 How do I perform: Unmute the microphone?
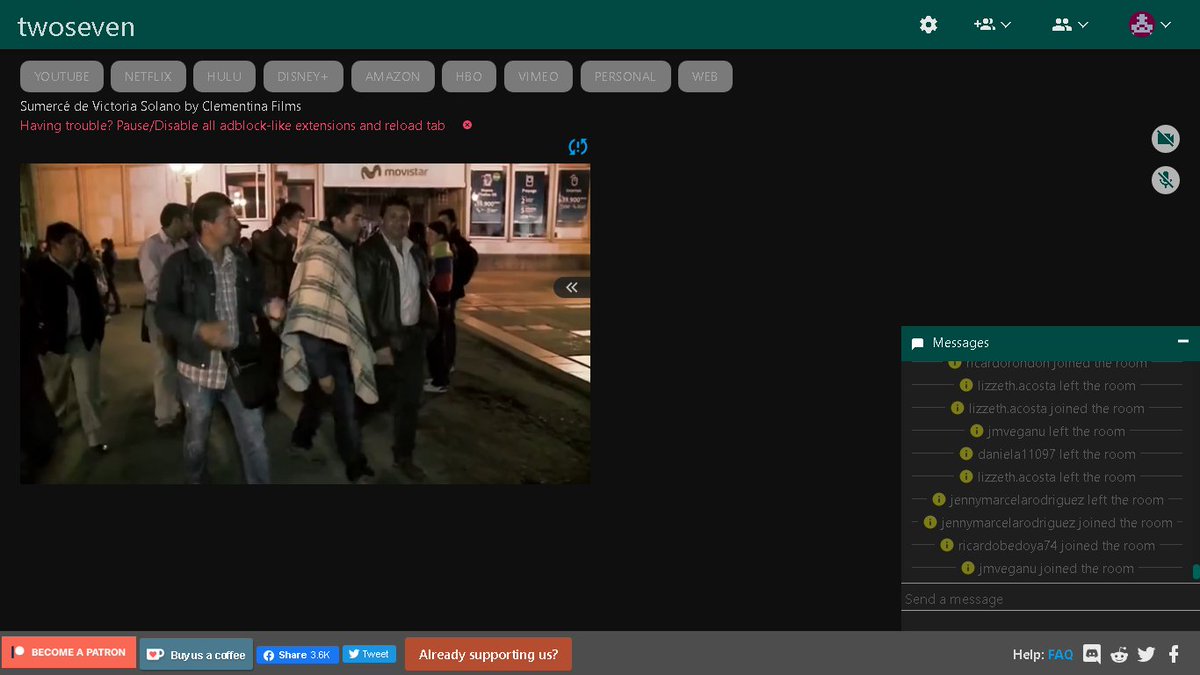tap(1165, 180)
